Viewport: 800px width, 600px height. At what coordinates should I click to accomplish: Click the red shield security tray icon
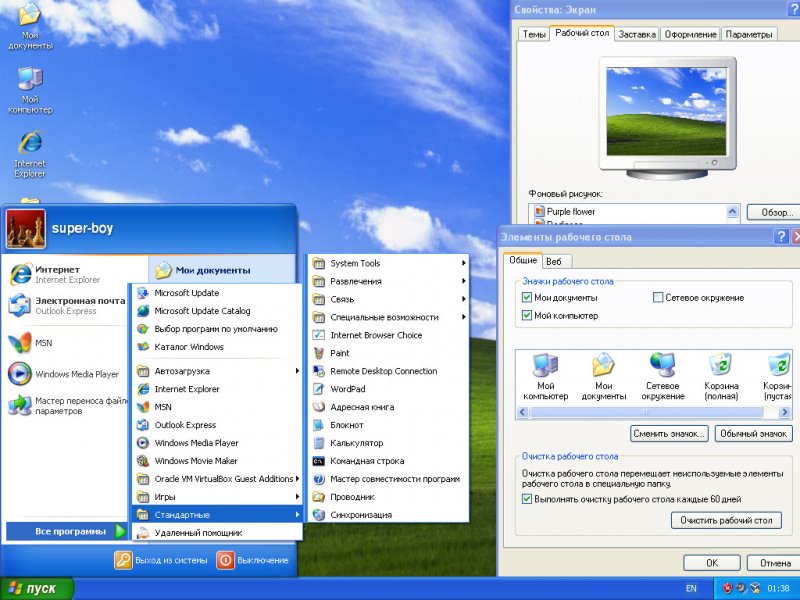pyautogui.click(x=728, y=588)
